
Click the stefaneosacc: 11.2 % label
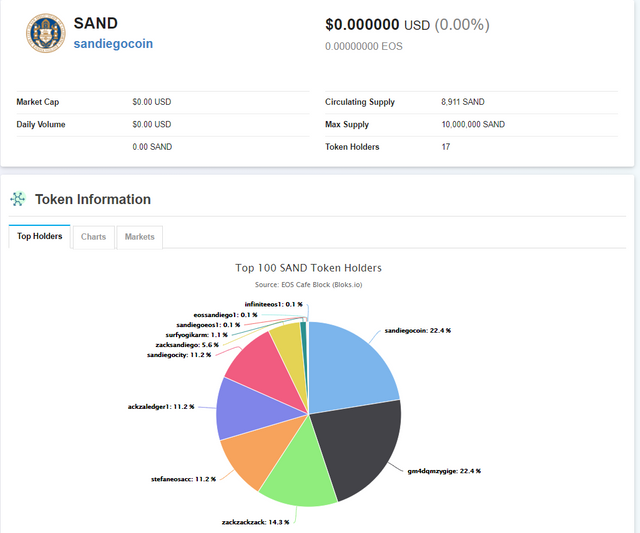(183, 479)
